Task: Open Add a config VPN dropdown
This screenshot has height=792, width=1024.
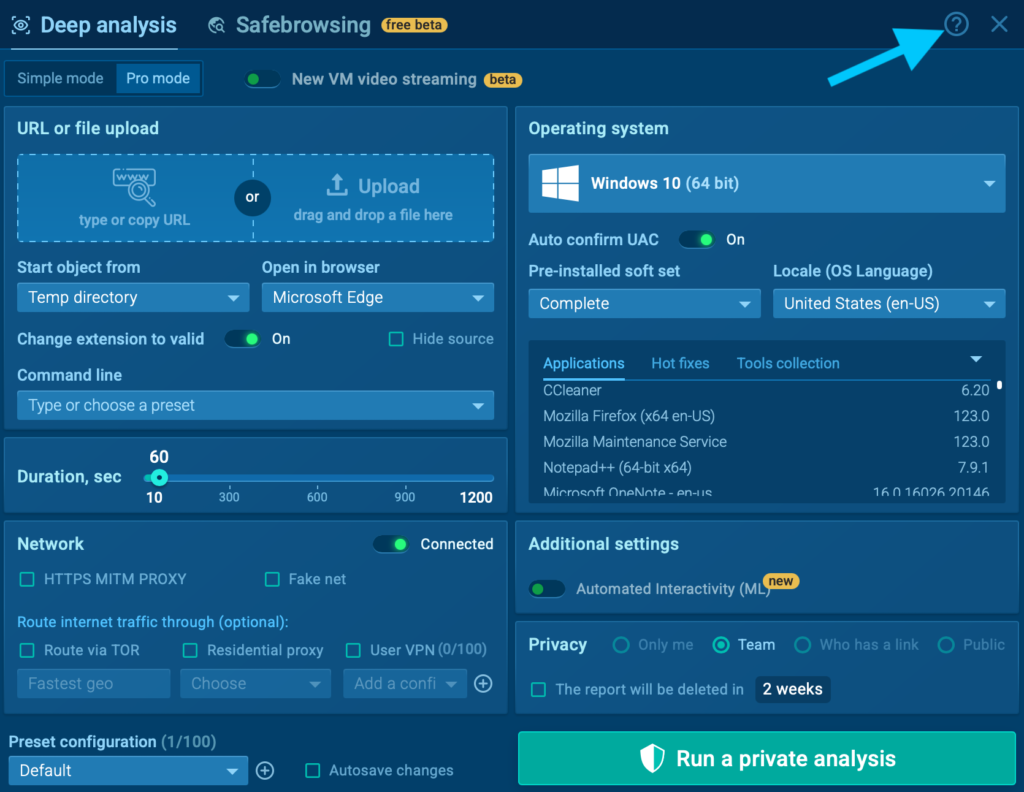Action: click(x=405, y=684)
